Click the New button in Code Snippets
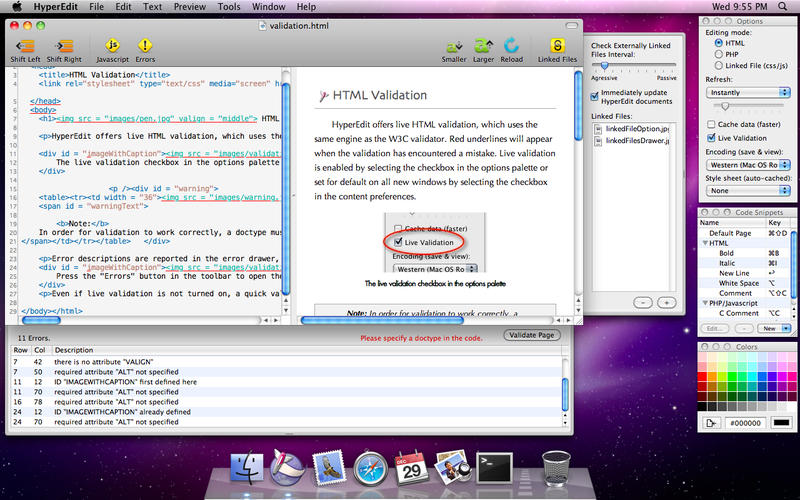 click(x=770, y=328)
